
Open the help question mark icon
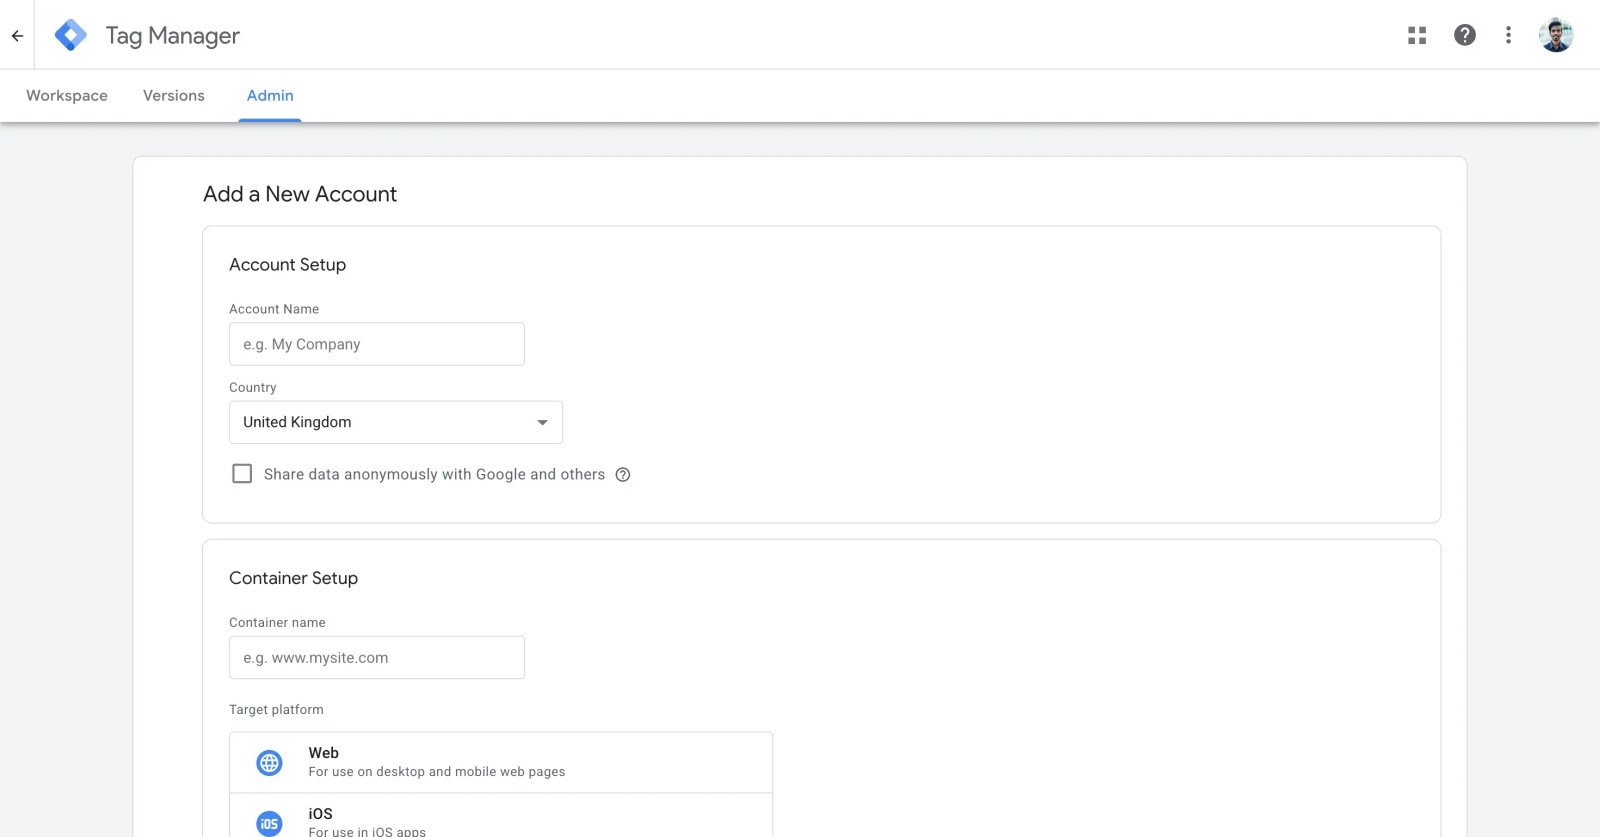[x=1465, y=35]
